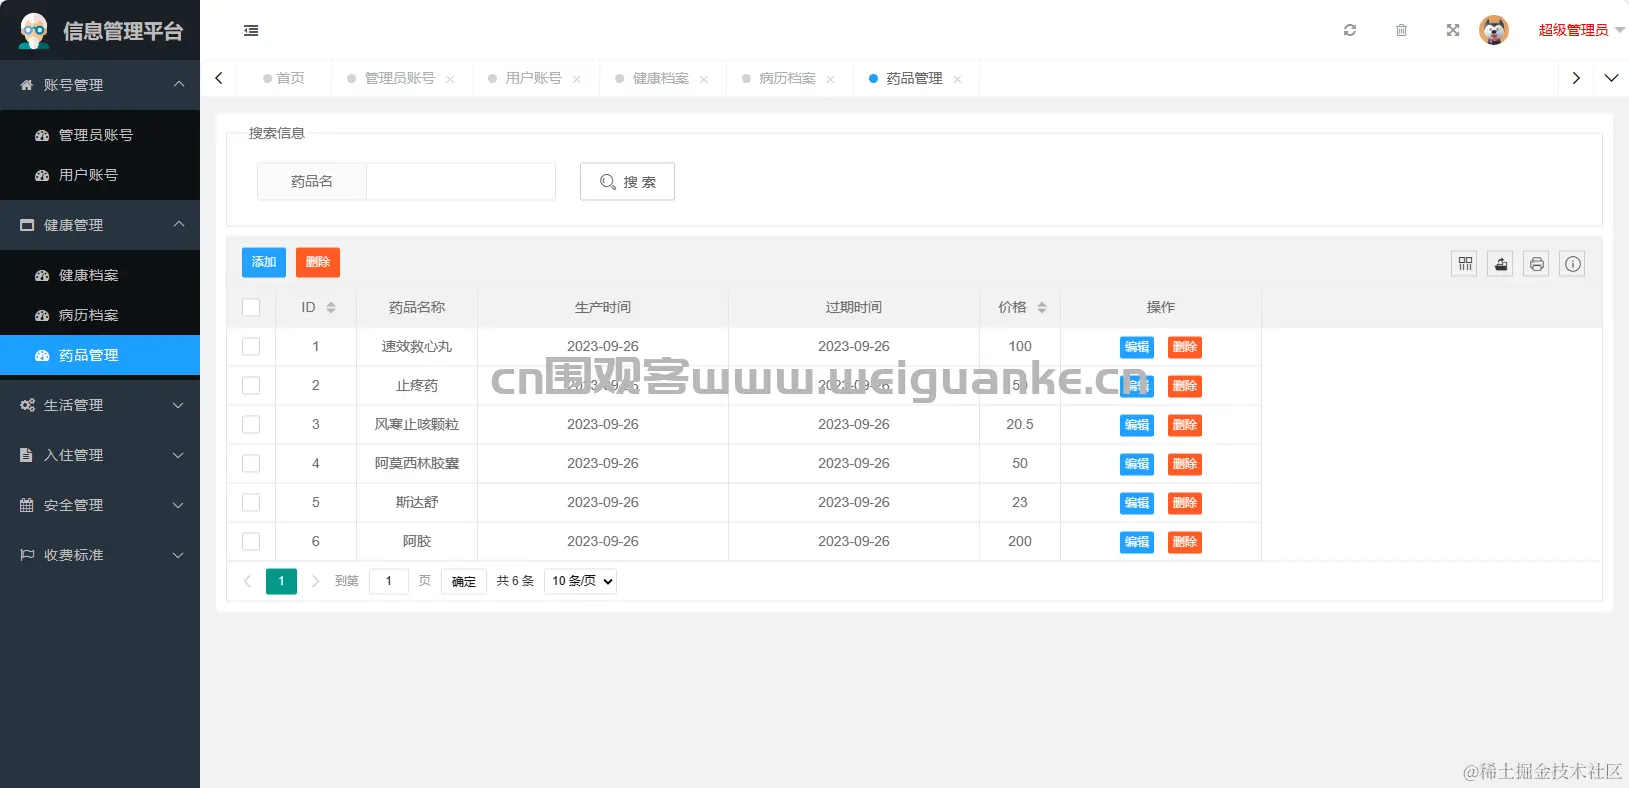Edit the 斯达舒 row
The image size is (1629, 788).
[x=1137, y=503]
